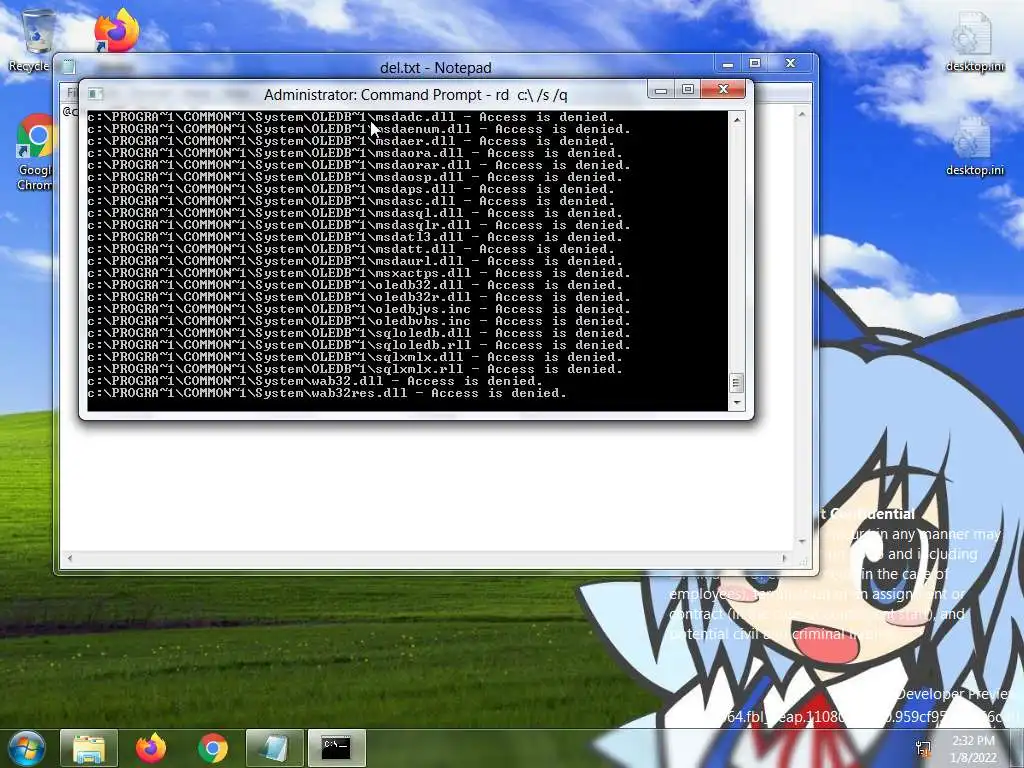Open the clock showing 2:32 PM
Image resolution: width=1024 pixels, height=768 pixels.
[974, 749]
